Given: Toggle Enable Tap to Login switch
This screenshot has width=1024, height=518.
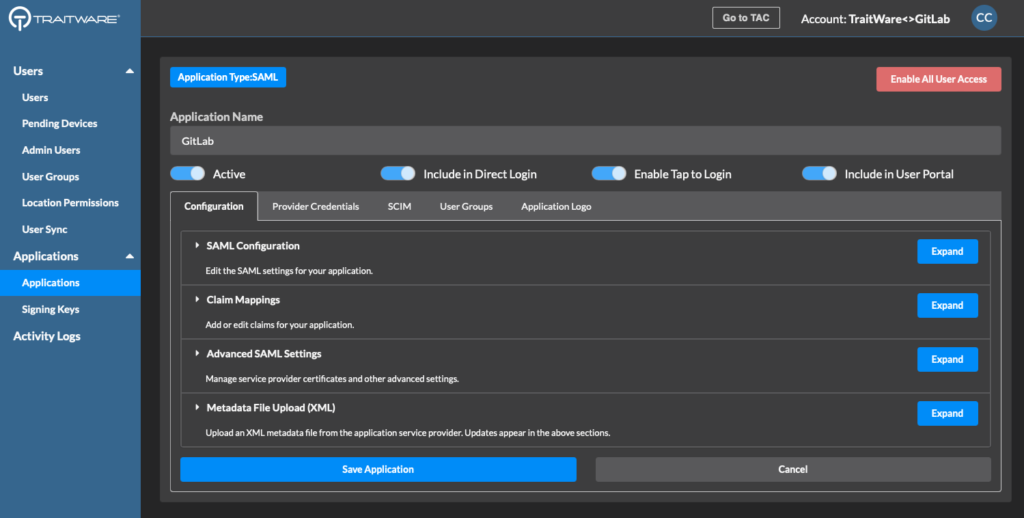Looking at the screenshot, I should (609, 174).
